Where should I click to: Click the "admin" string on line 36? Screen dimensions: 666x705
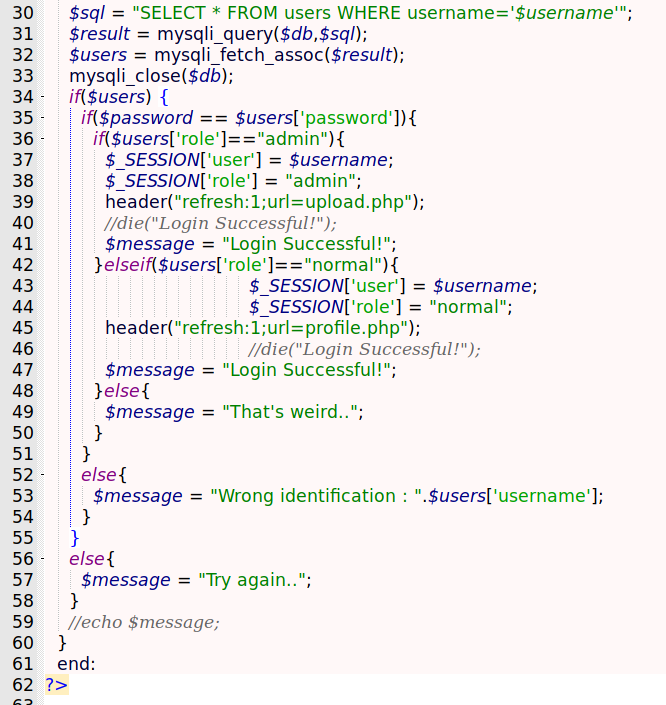293,139
